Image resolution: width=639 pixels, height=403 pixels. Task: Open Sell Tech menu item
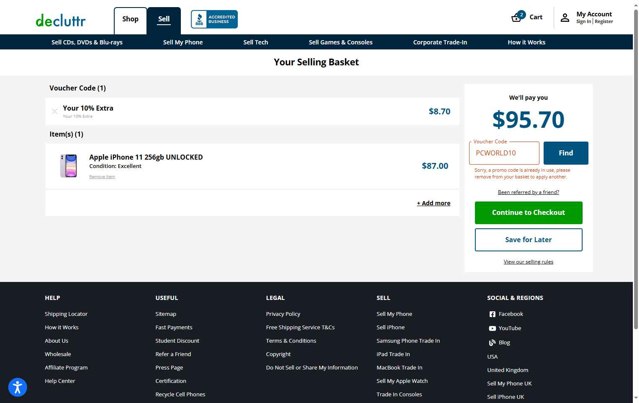point(256,42)
